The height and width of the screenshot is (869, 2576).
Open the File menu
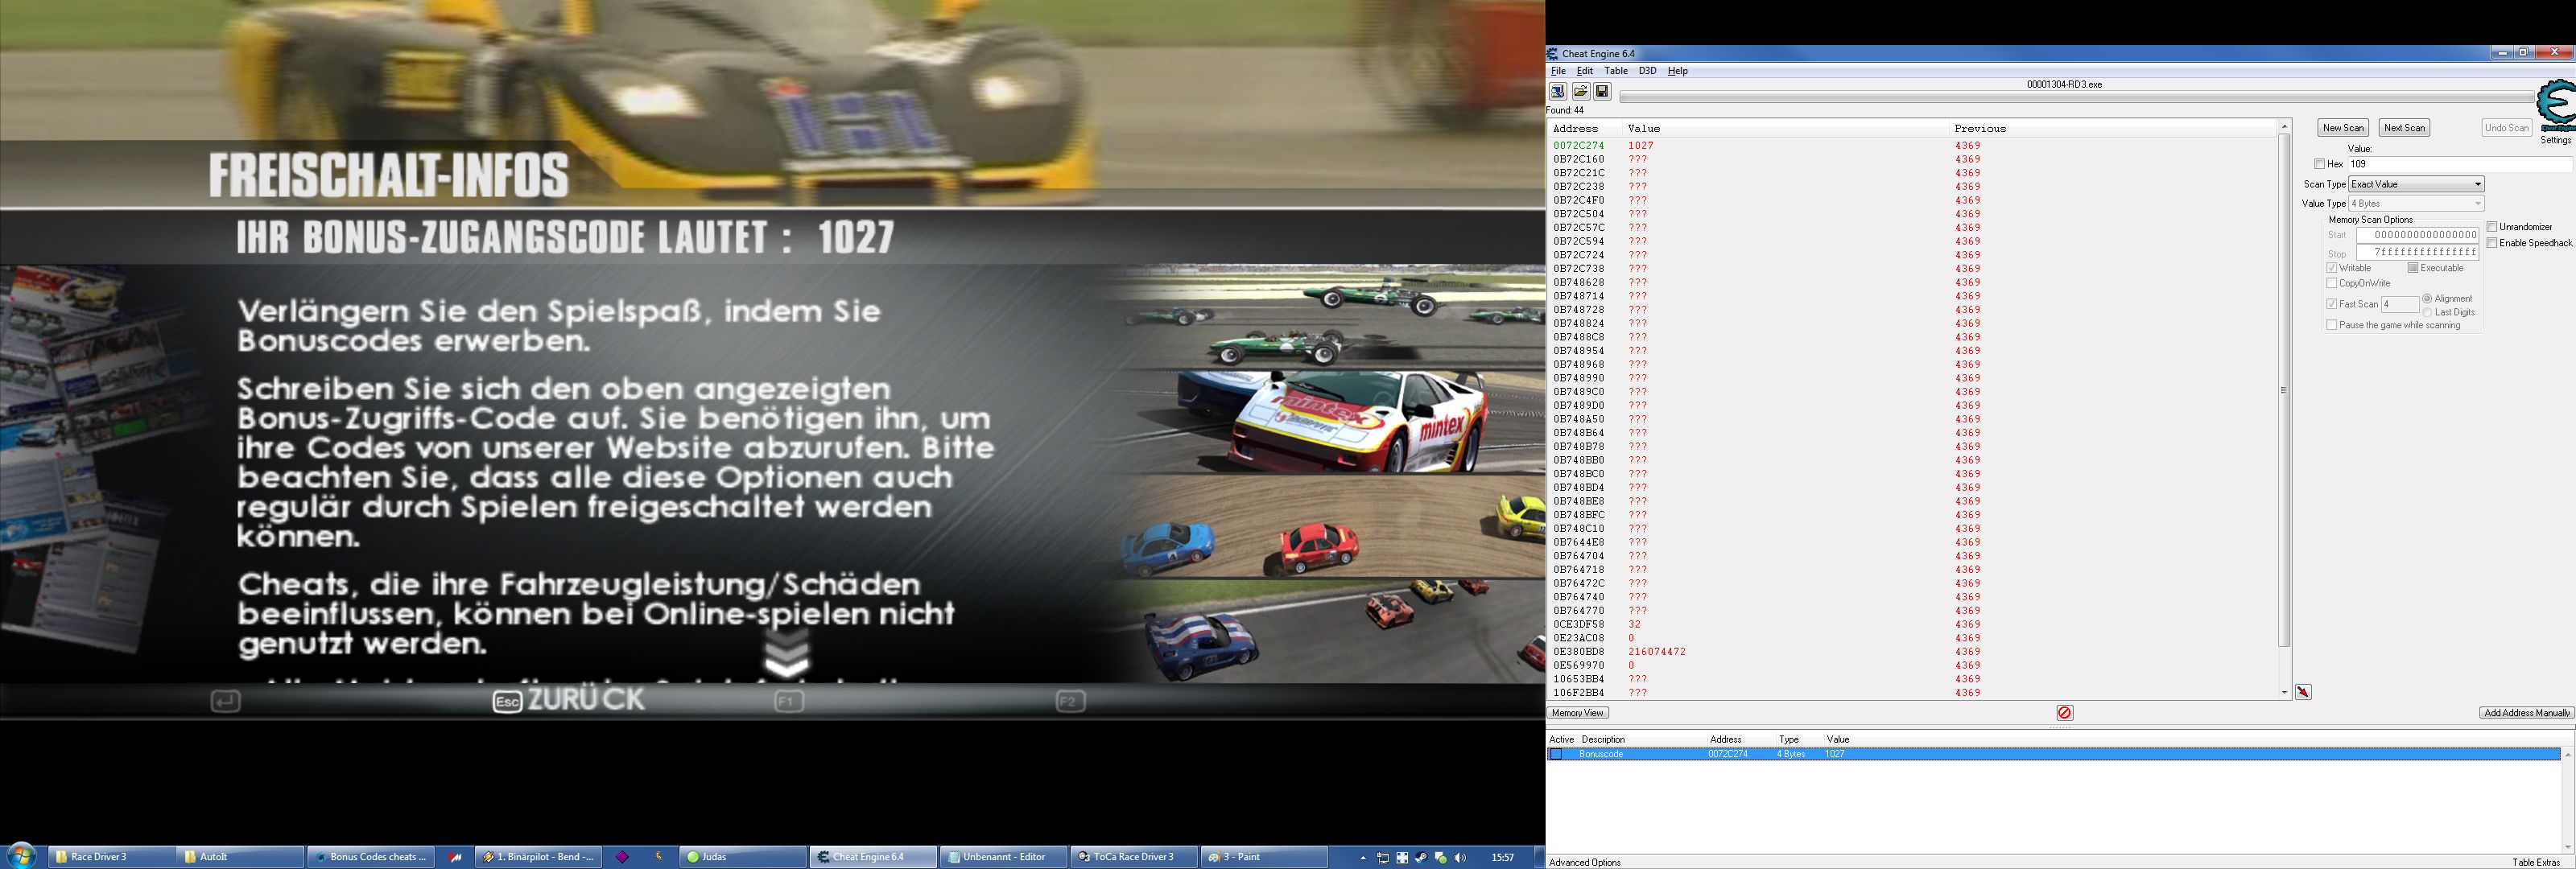pyautogui.click(x=1558, y=71)
